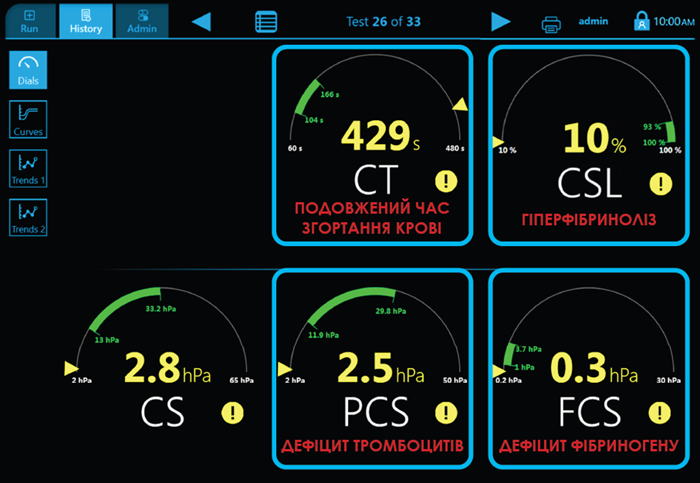
Task: Open the Dials view in sidebar
Action: (x=29, y=70)
